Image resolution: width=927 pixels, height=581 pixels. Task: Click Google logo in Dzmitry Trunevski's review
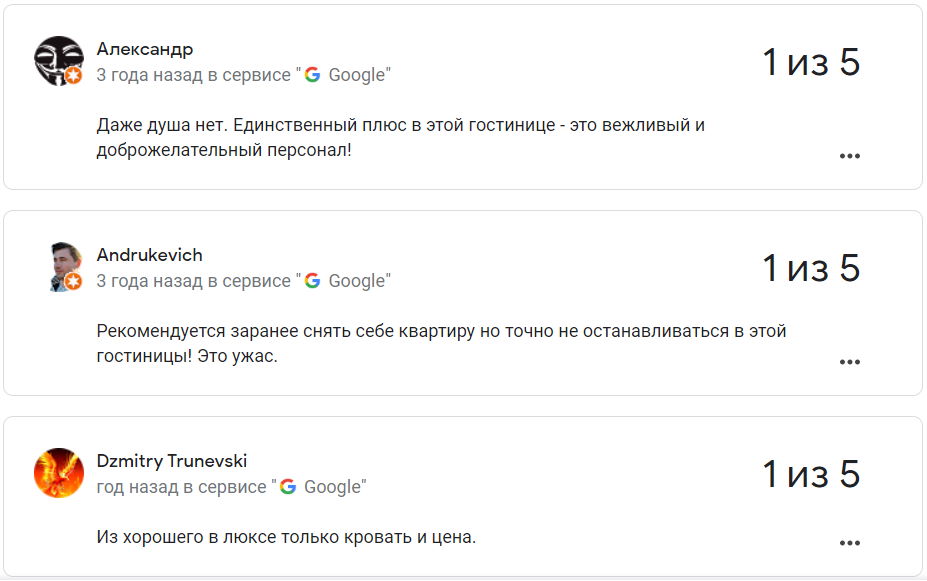[288, 487]
